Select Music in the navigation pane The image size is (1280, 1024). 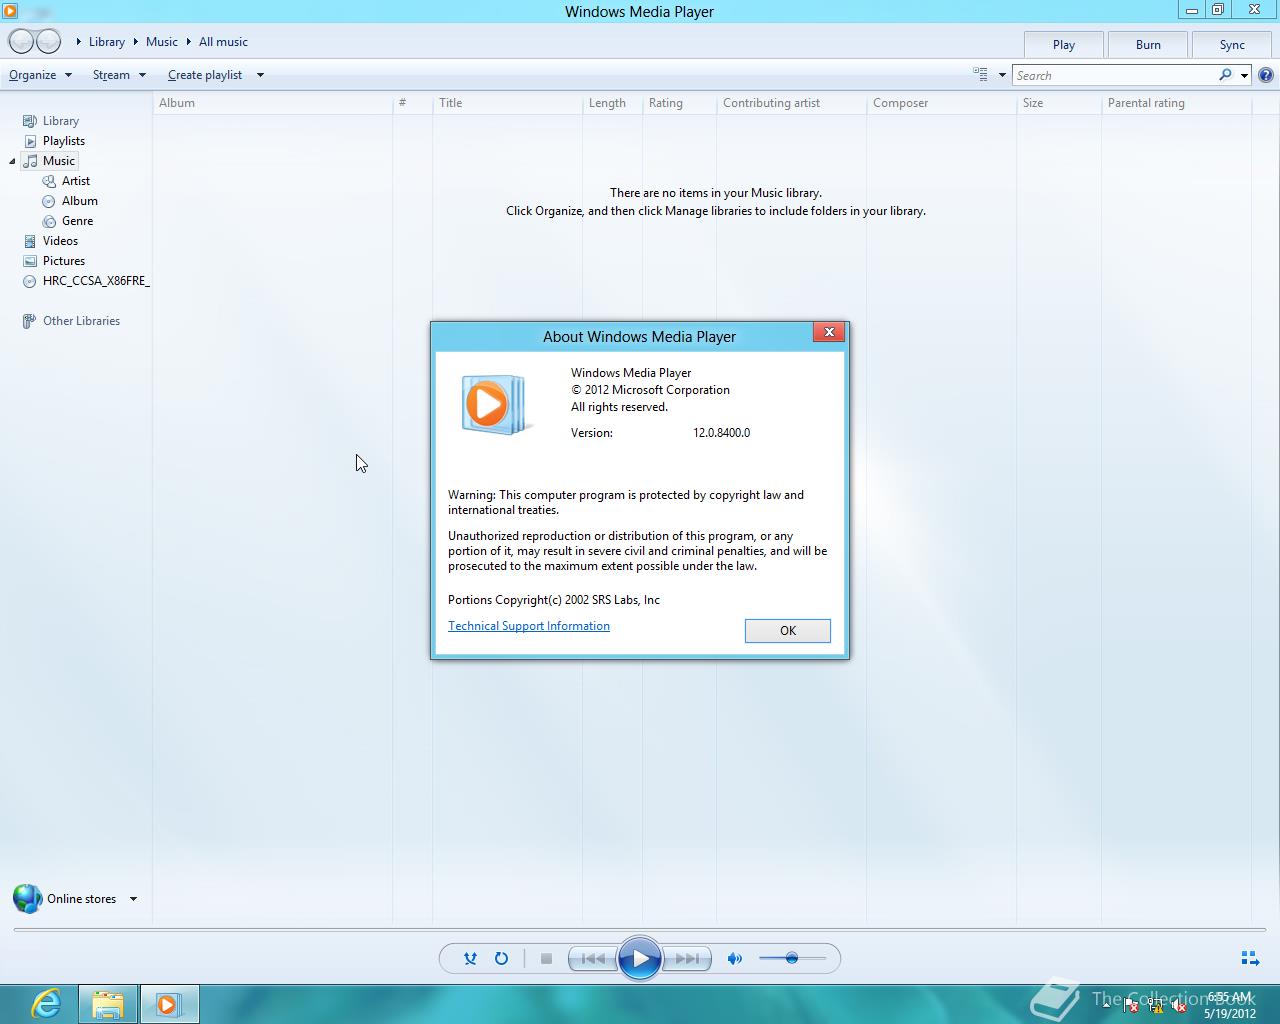pyautogui.click(x=58, y=161)
